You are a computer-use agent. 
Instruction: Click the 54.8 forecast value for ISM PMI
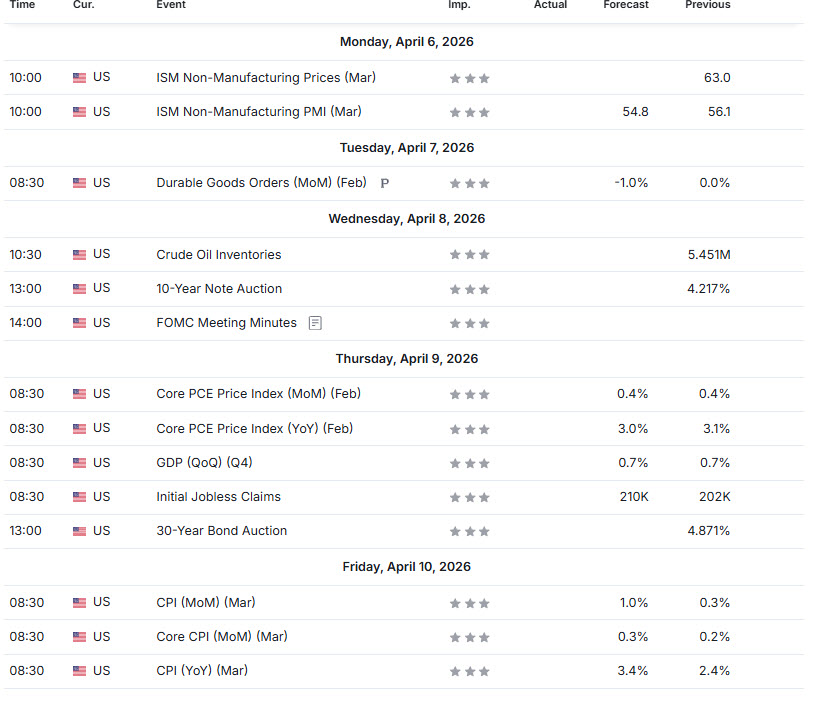(635, 112)
